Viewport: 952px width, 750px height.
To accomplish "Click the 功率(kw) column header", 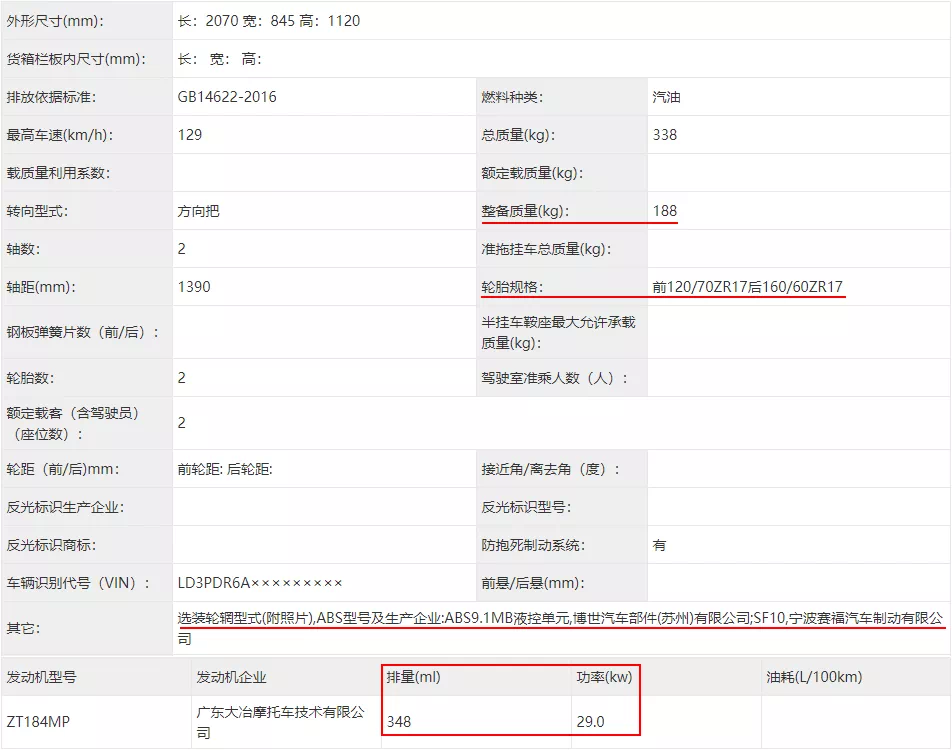I will tap(604, 677).
